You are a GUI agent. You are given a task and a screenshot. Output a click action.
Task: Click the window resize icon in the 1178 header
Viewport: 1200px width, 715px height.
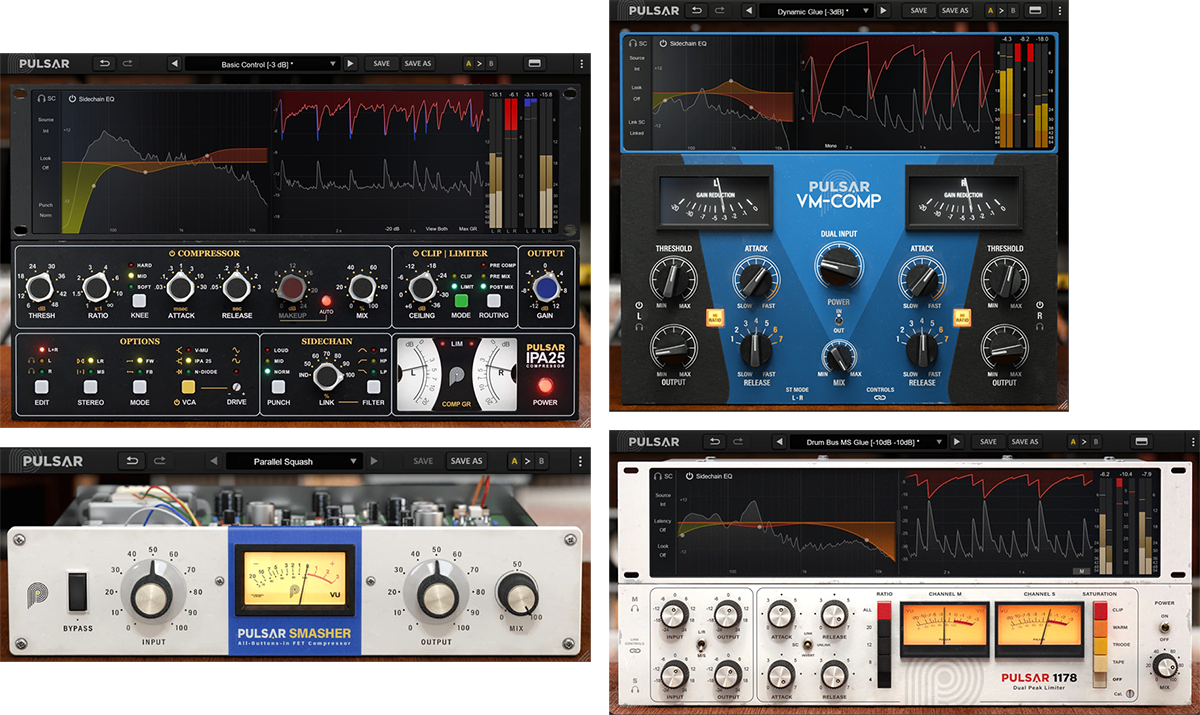1141,441
